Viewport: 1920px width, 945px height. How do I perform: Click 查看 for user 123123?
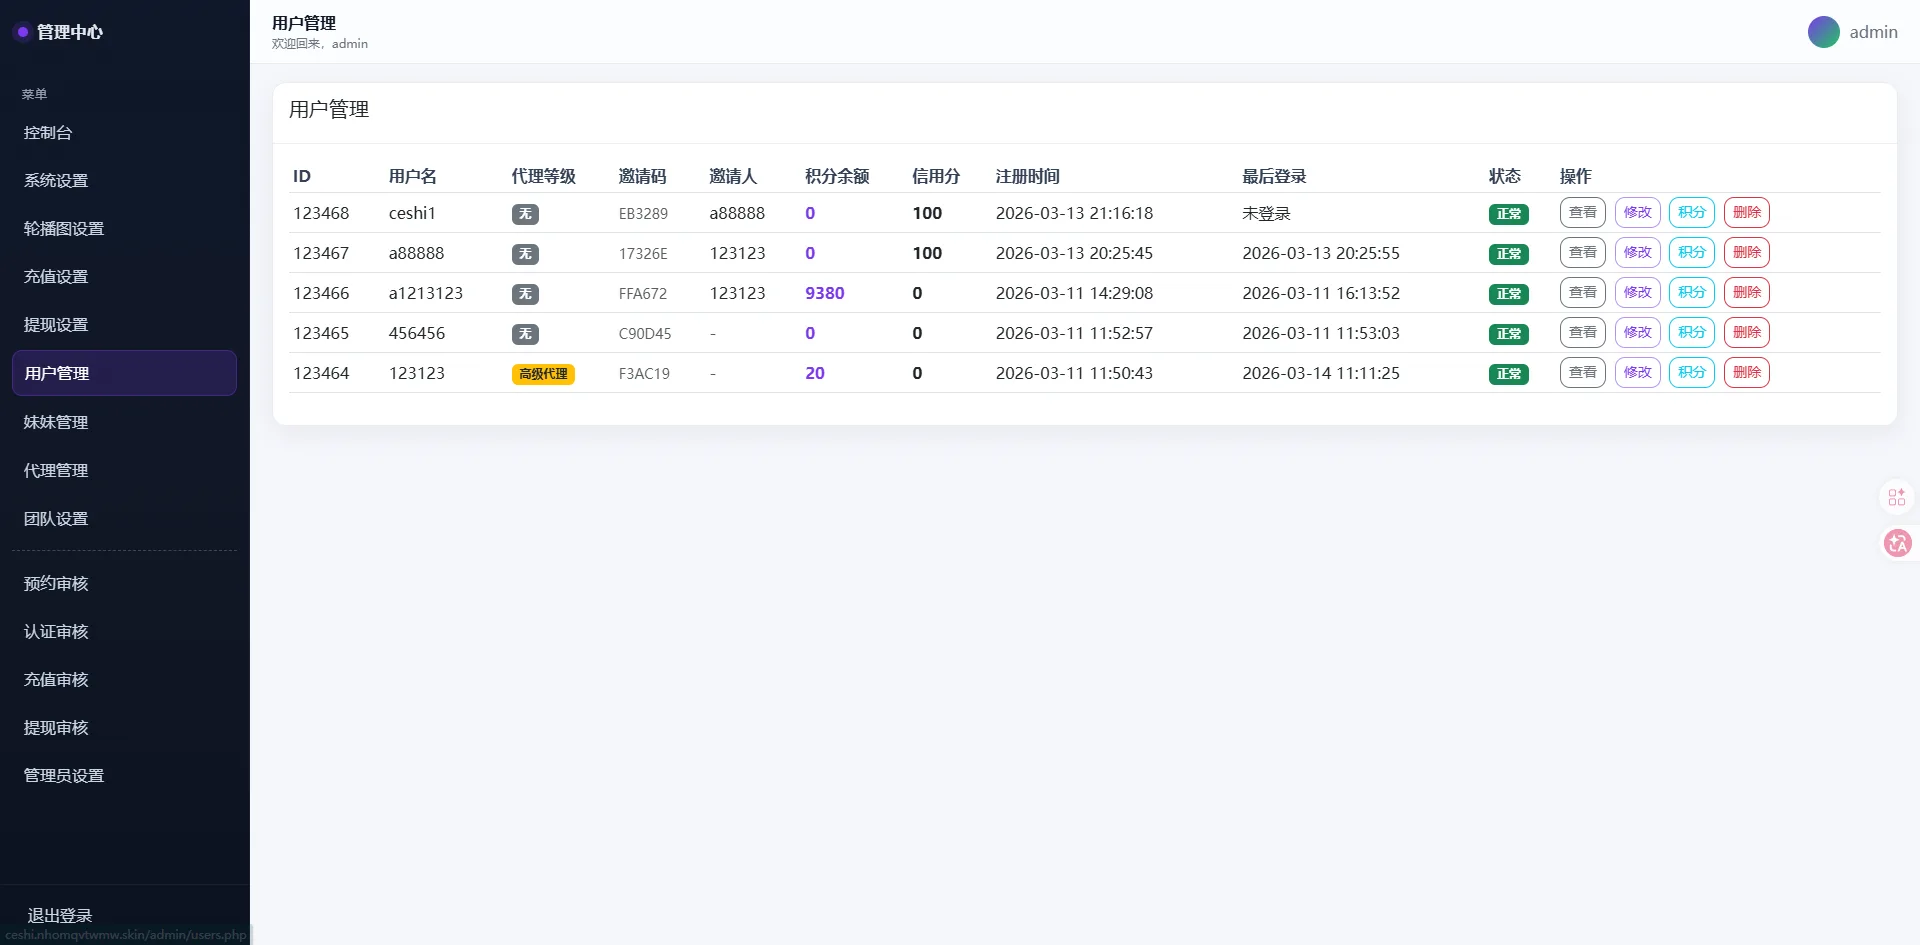[1582, 373]
